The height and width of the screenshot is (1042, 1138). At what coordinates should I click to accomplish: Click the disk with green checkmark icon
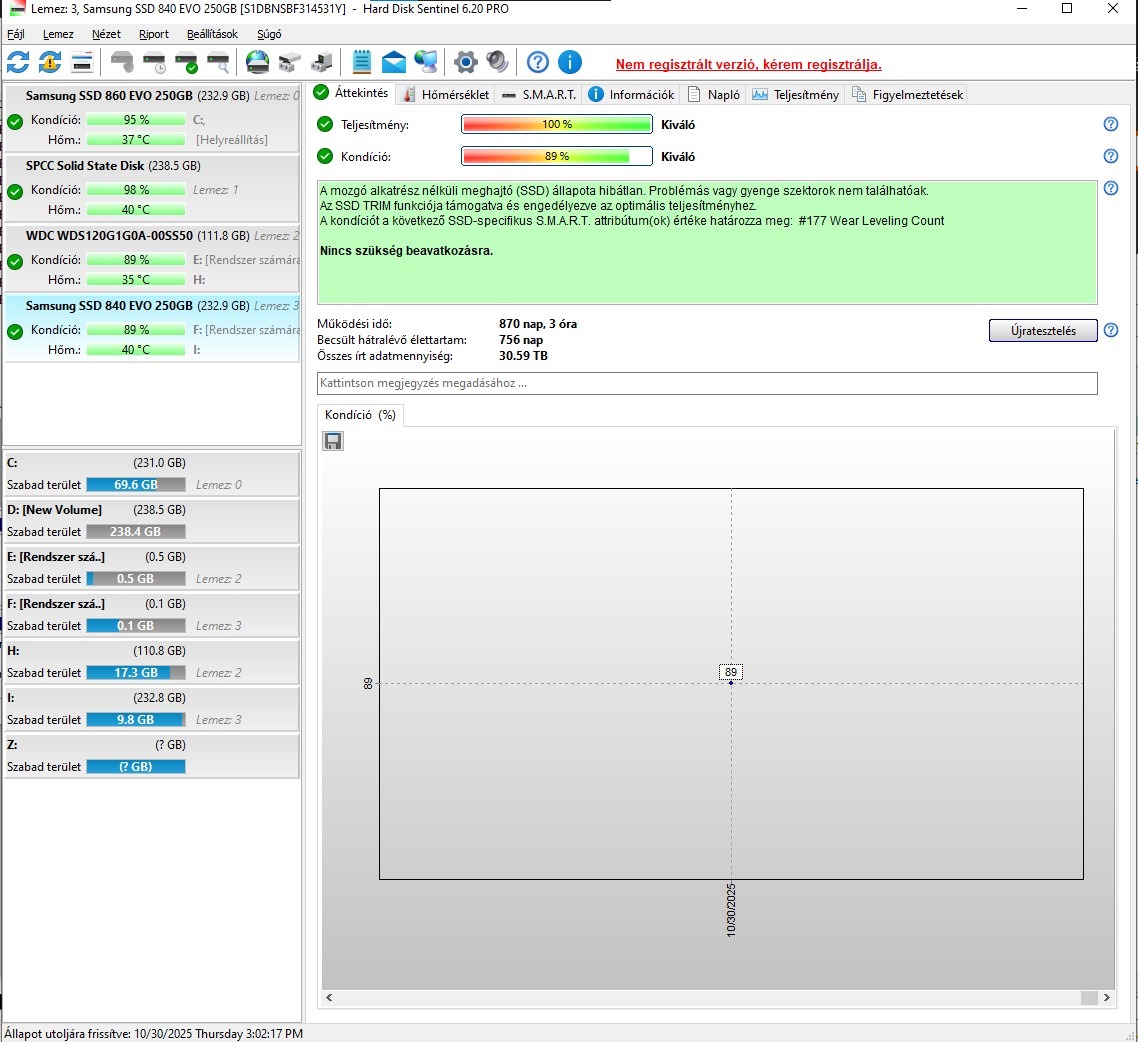tap(187, 62)
